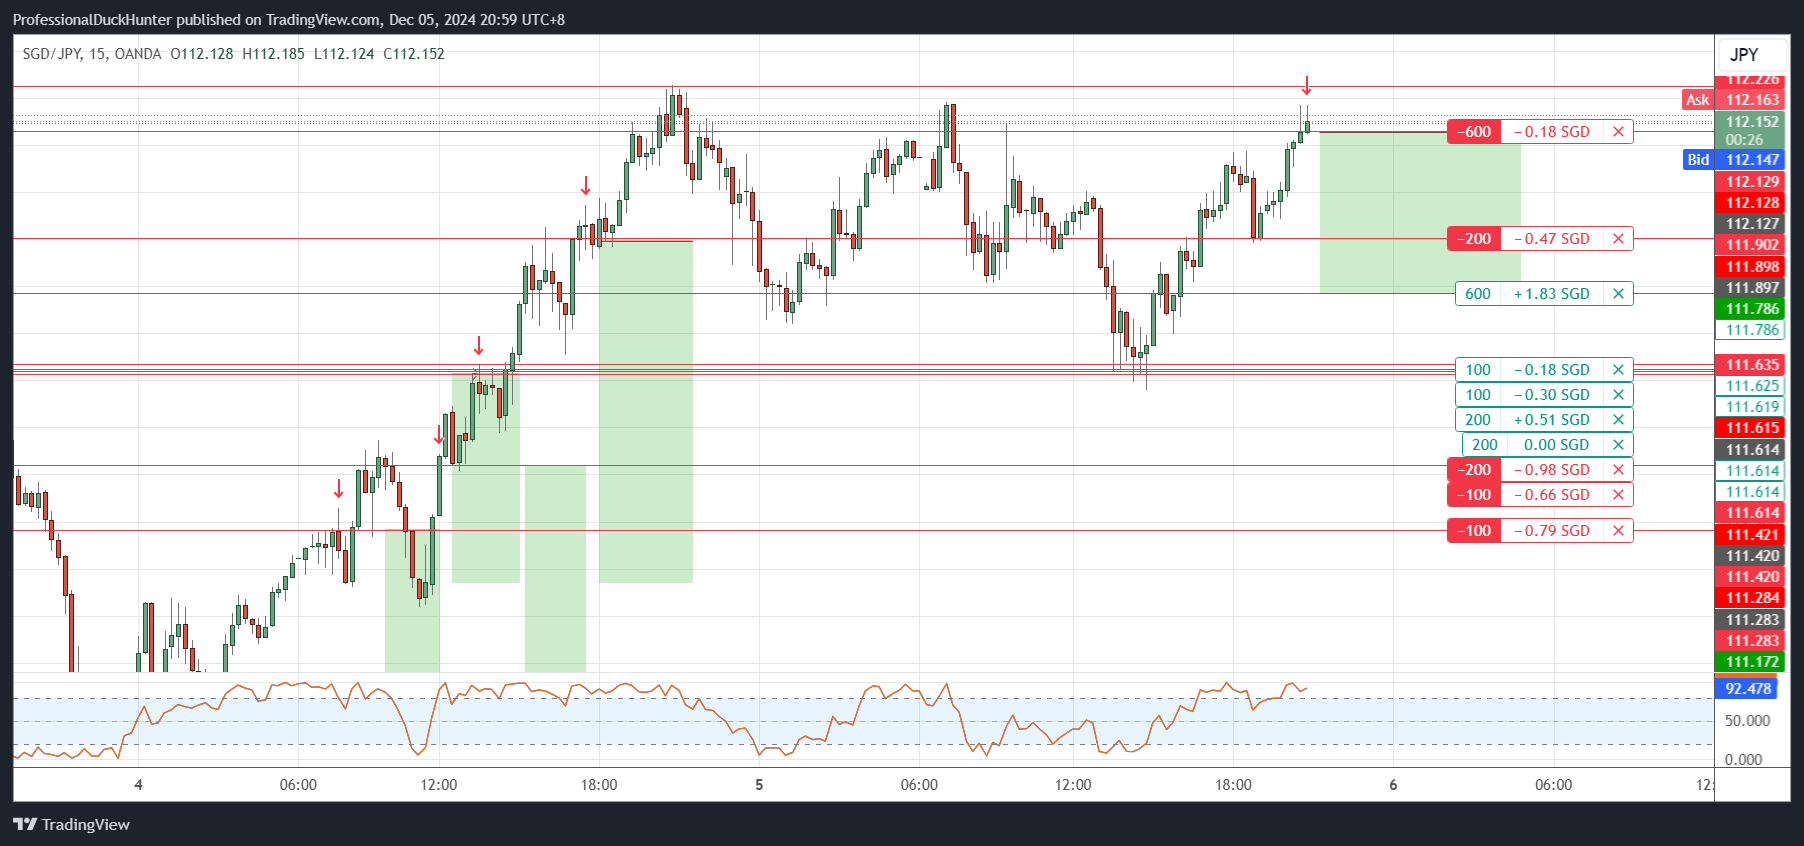Viewport: 1804px width, 846px height.
Task: Click the 111.902 price axis label
Action: pyautogui.click(x=1752, y=245)
